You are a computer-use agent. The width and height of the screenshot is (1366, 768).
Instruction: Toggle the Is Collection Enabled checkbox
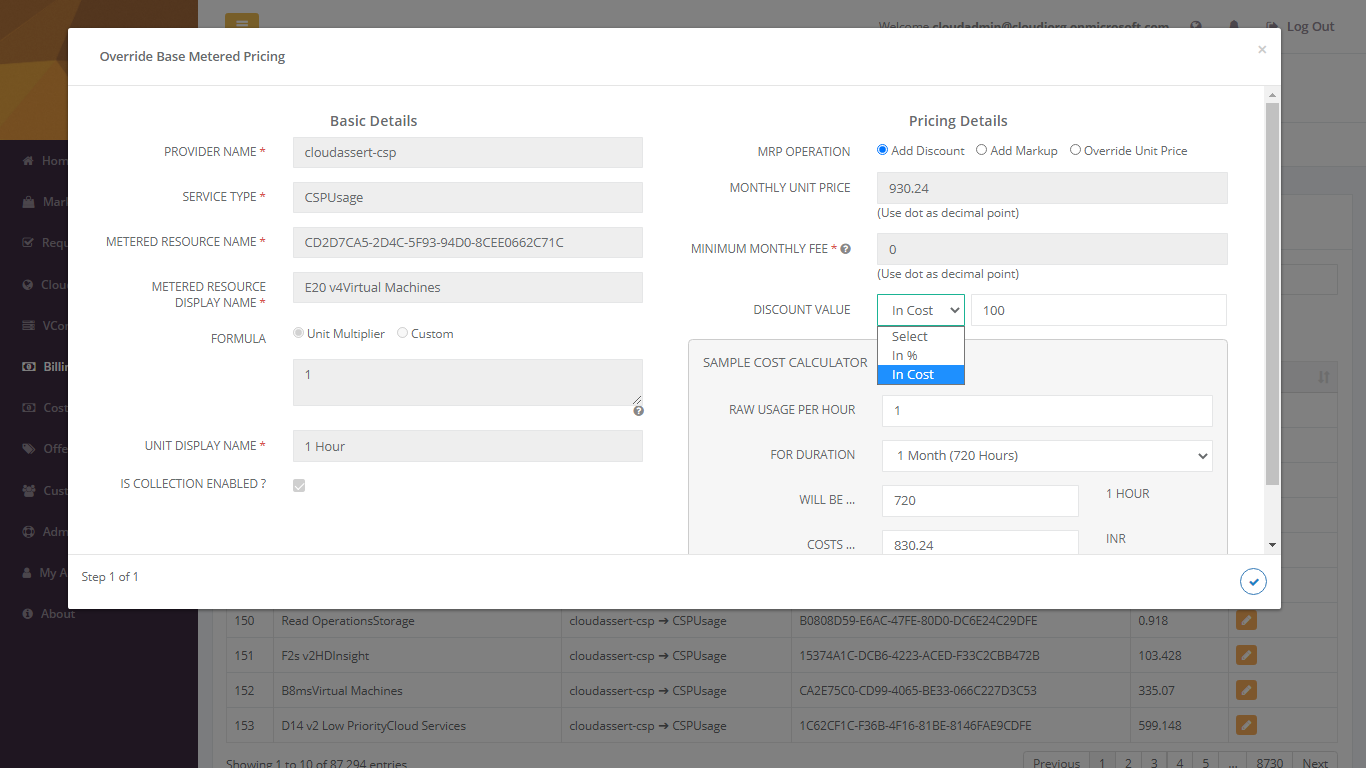click(x=299, y=486)
